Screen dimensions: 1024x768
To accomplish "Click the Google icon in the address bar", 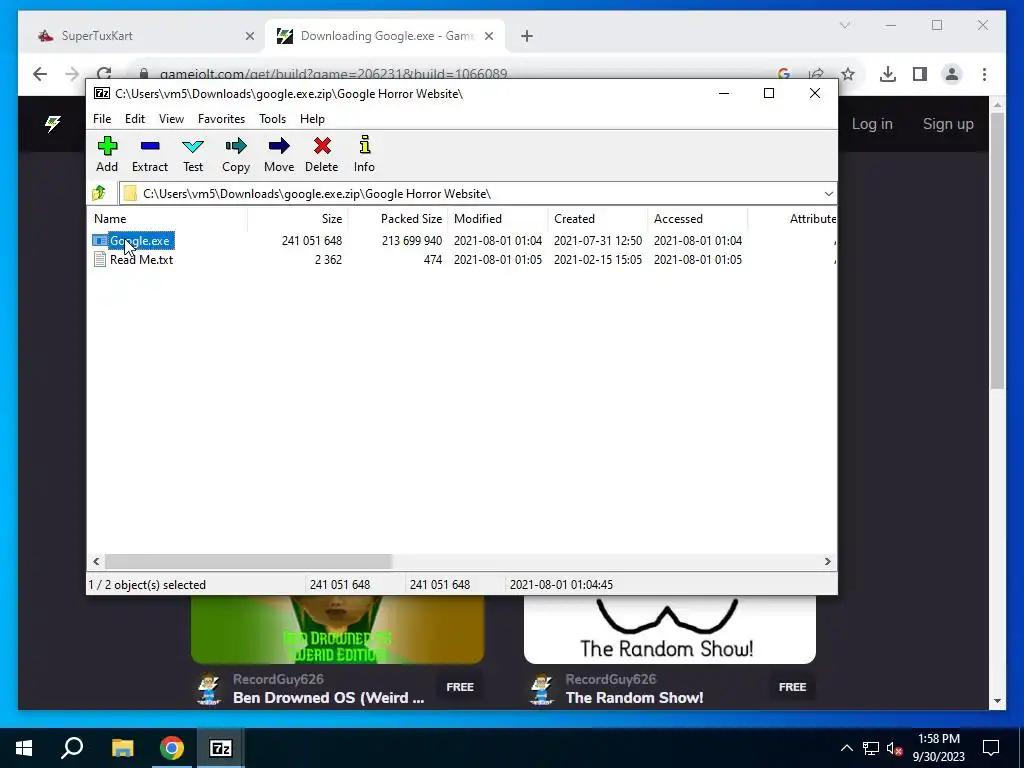I will coord(784,74).
